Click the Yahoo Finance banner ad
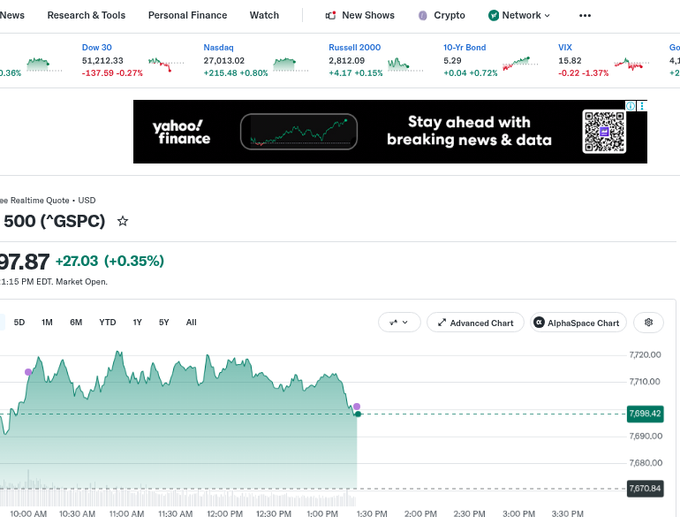 390,132
